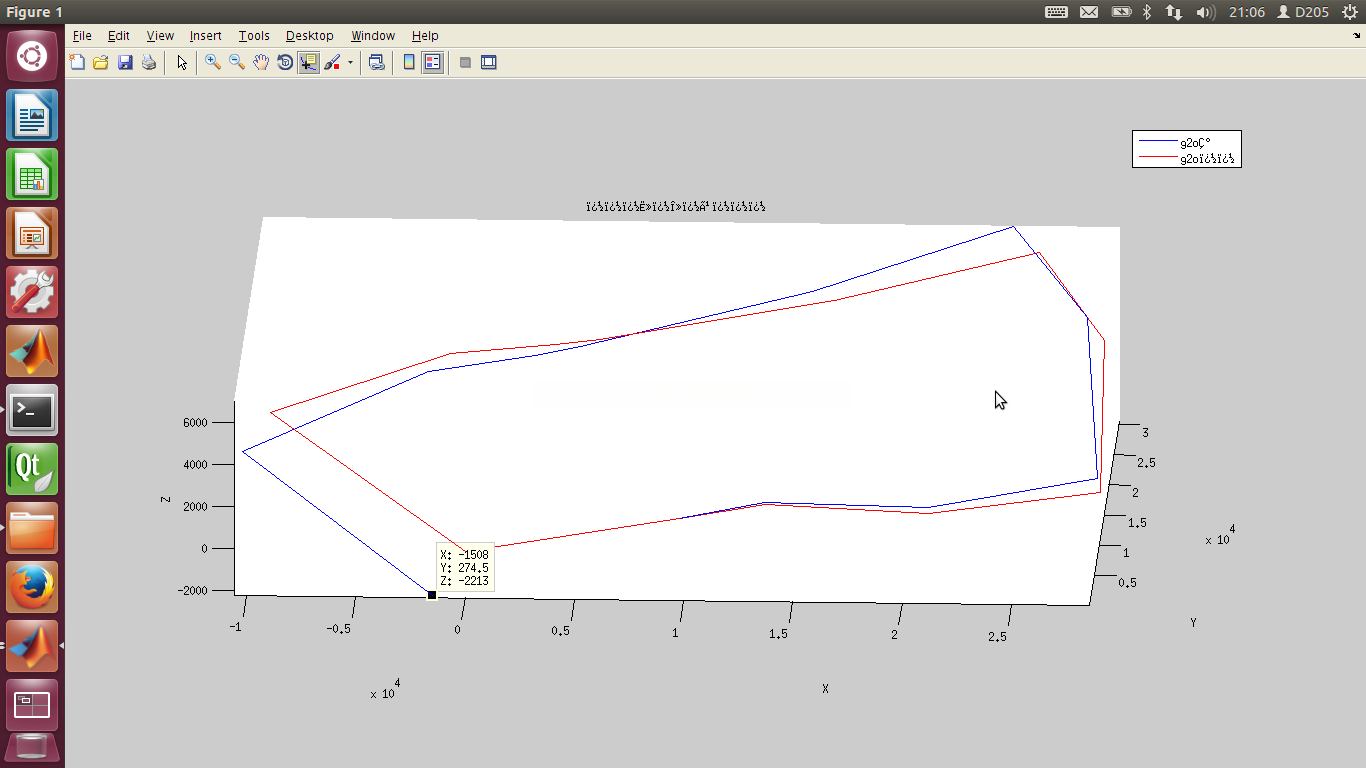The width and height of the screenshot is (1366, 768).
Task: Open the mail messaging indicator
Action: 1089,12
